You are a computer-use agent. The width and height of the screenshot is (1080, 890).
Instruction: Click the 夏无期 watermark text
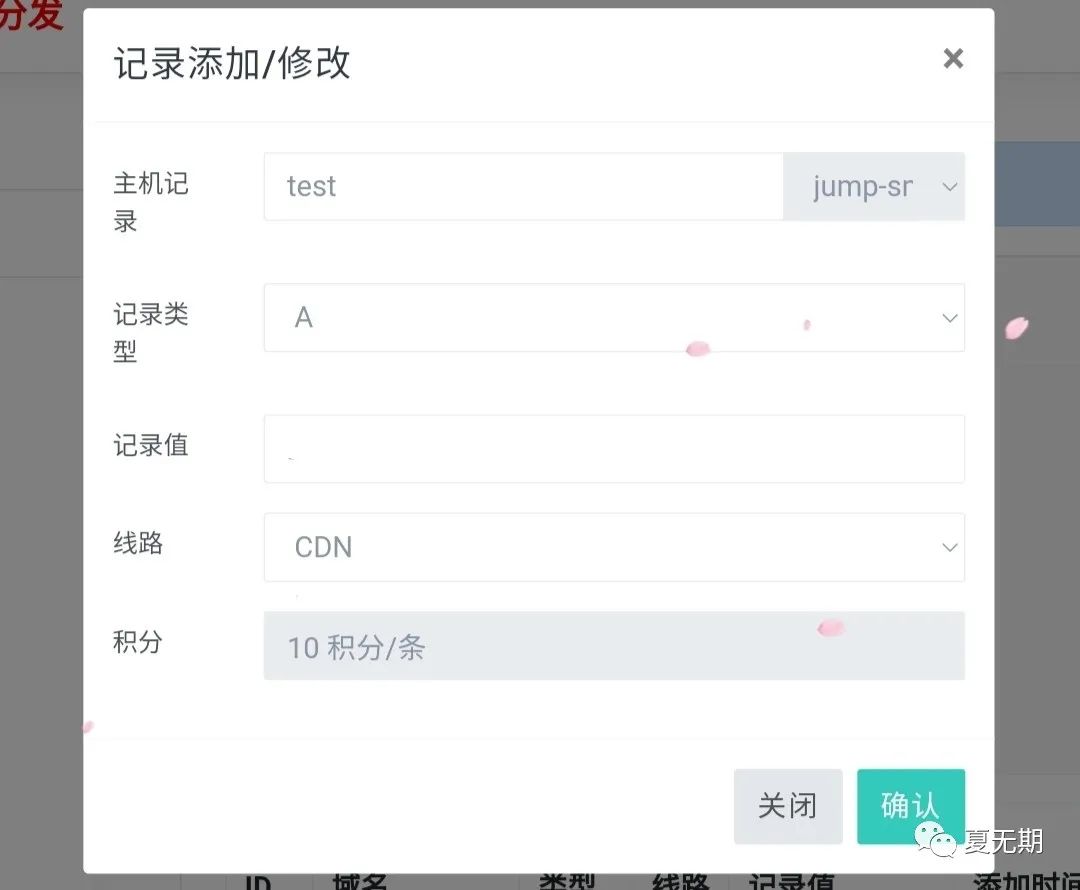click(1004, 841)
